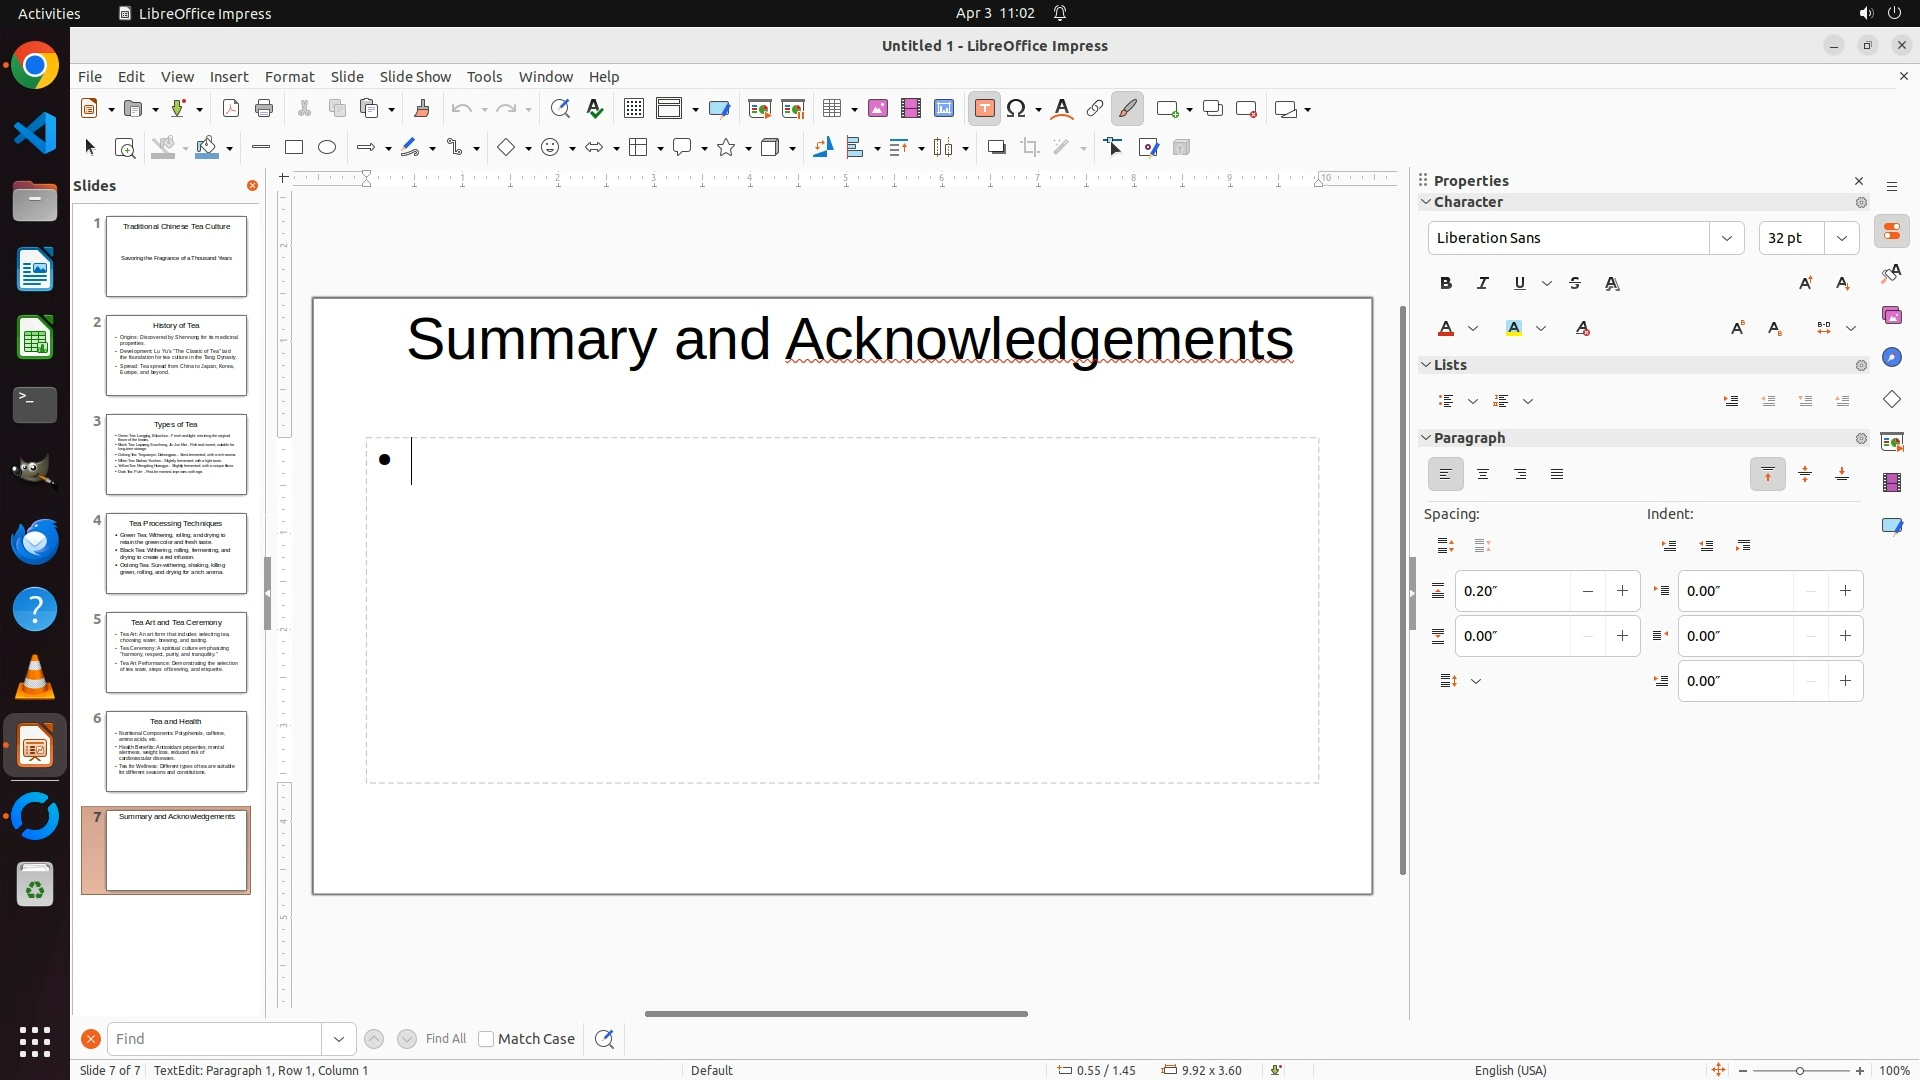
Task: Adjust the zoom slider in the status bar
Action: (x=1800, y=1071)
